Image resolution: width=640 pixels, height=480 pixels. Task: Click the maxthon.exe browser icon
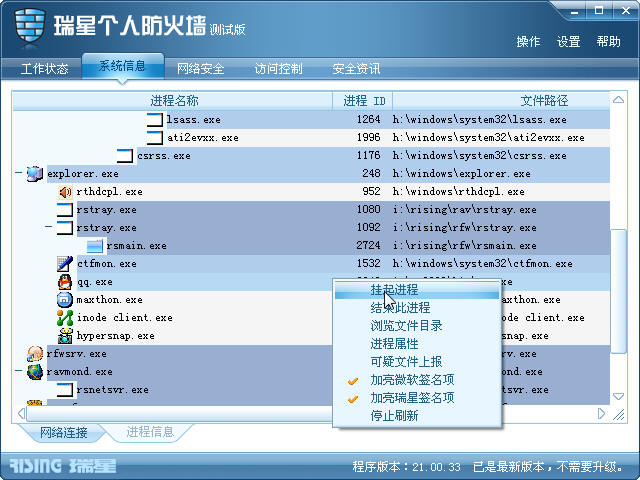pyautogui.click(x=65, y=300)
